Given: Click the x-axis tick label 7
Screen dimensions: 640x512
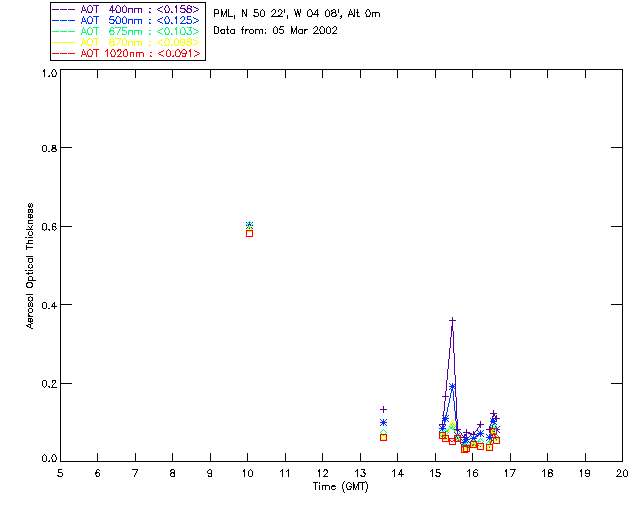Looking at the screenshot, I should [x=135, y=473].
